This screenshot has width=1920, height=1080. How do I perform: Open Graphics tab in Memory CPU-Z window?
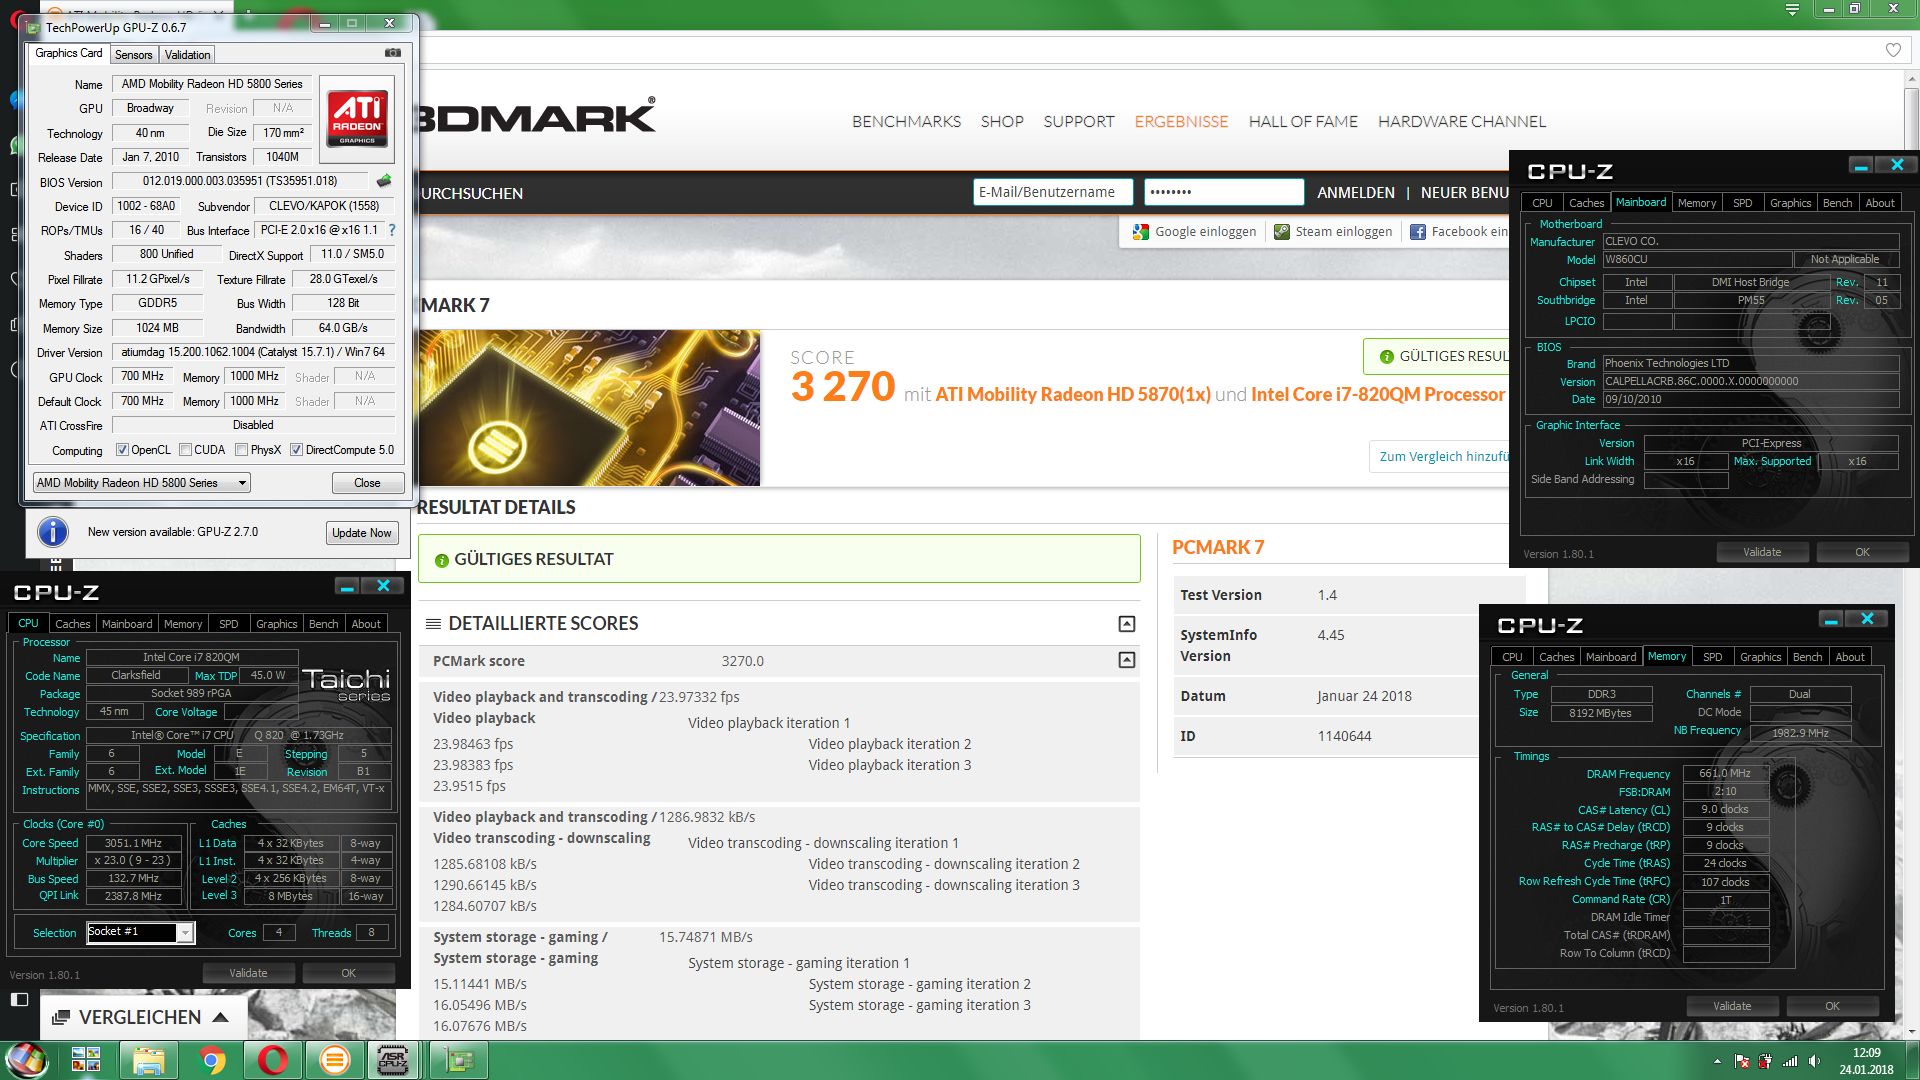point(1760,657)
